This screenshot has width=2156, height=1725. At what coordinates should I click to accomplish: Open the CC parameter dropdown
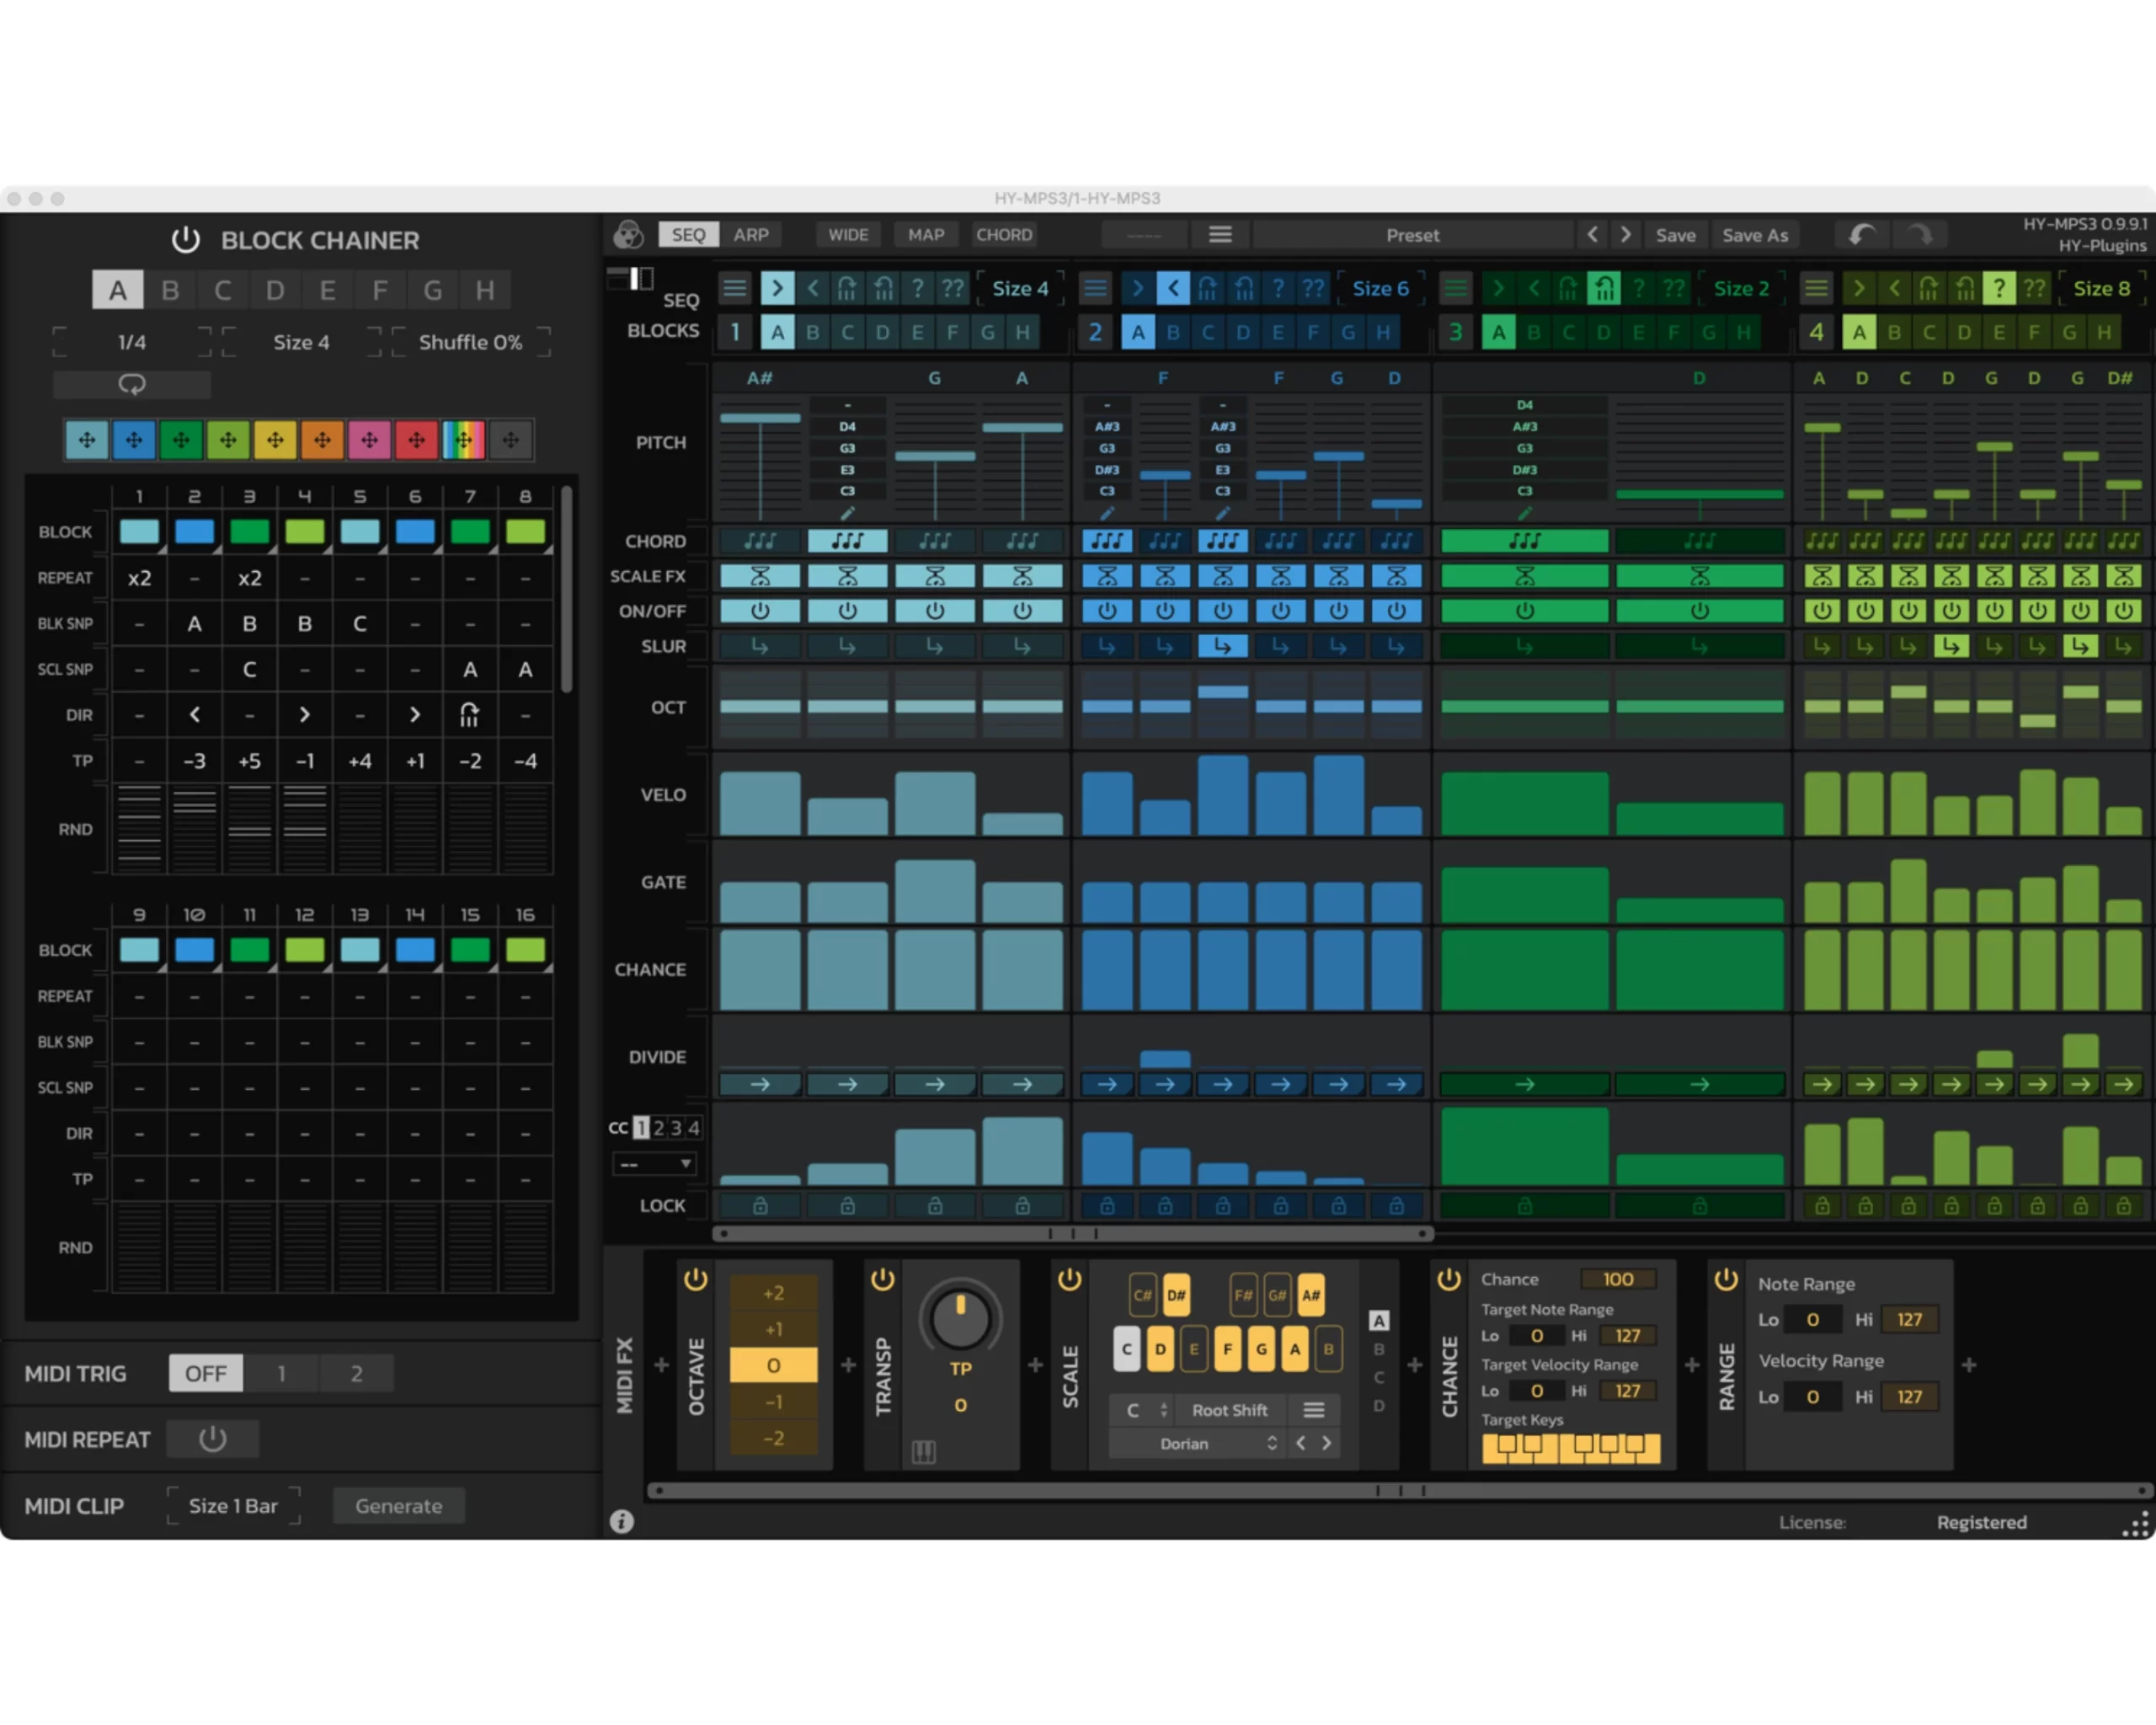tap(655, 1163)
